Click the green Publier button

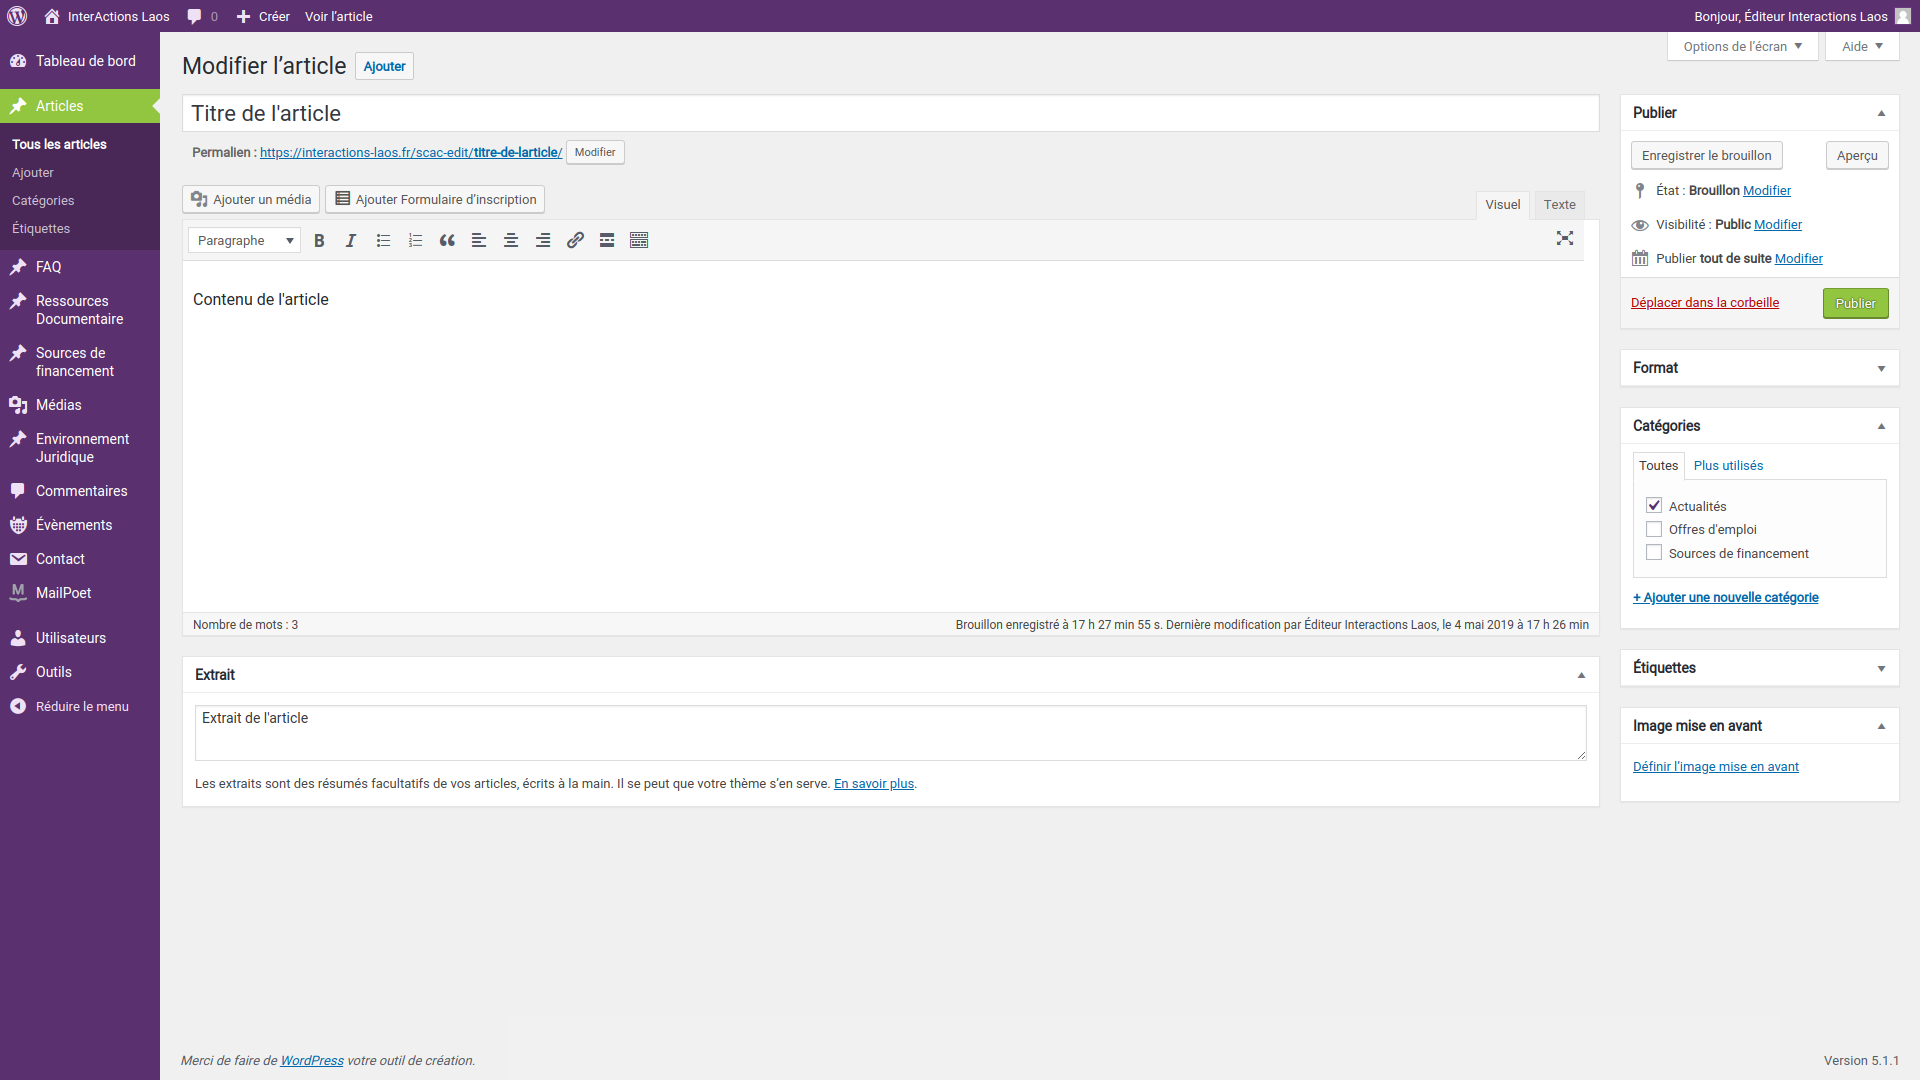point(1855,303)
